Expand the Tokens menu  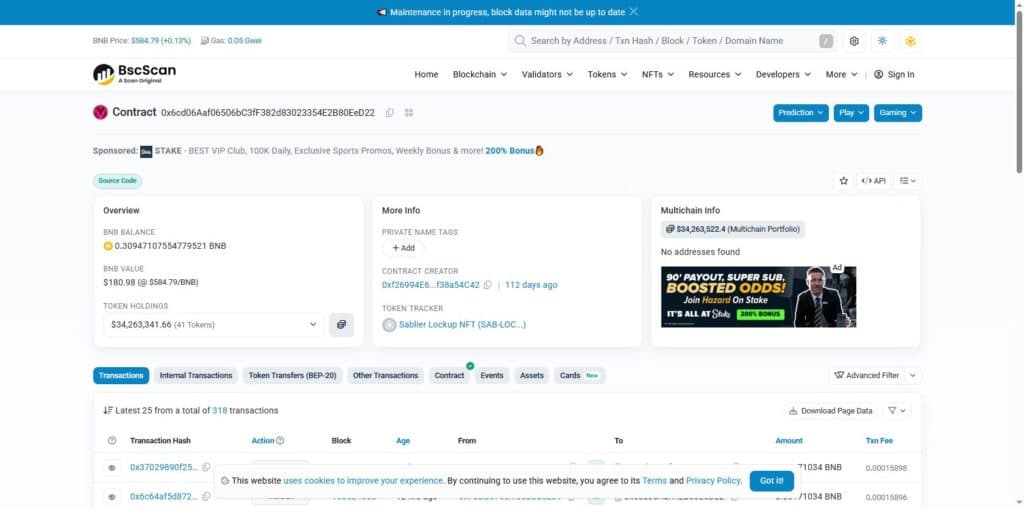tap(607, 74)
